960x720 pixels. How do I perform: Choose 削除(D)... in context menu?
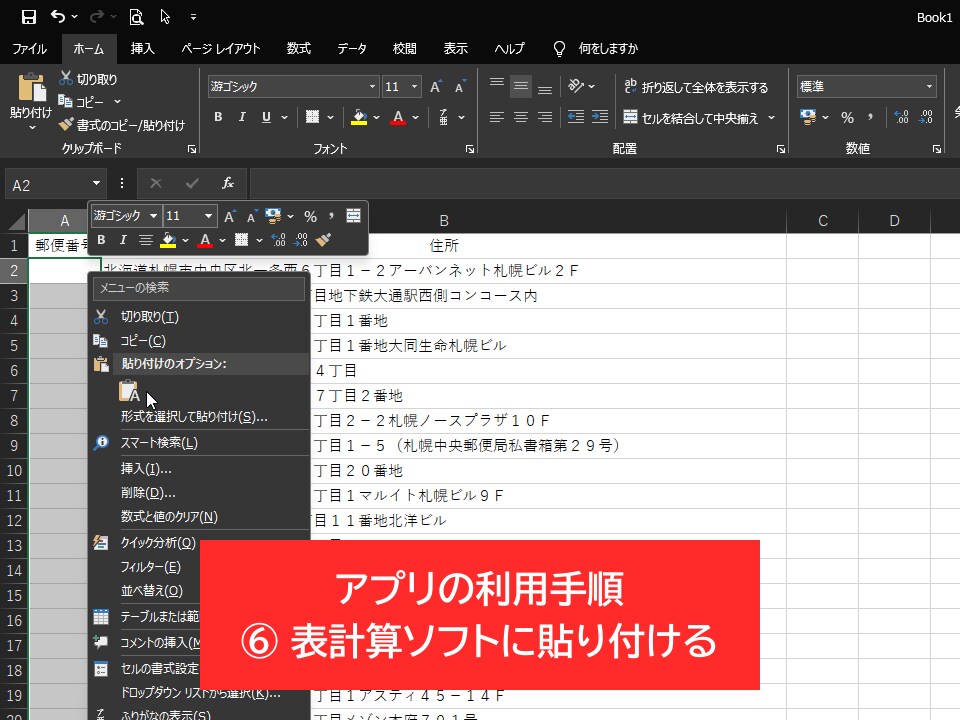click(x=200, y=493)
